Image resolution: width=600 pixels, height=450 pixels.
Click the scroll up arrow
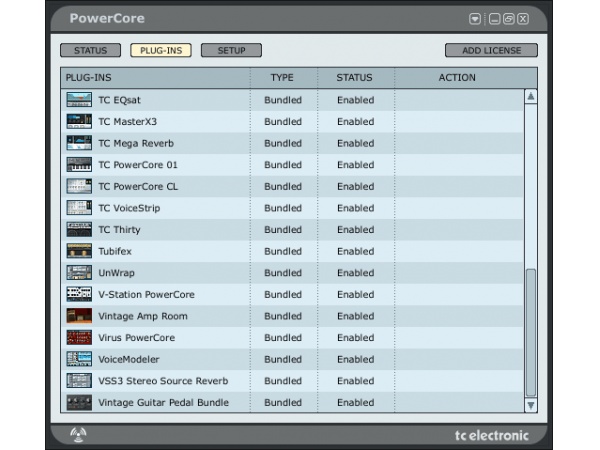pyautogui.click(x=531, y=96)
